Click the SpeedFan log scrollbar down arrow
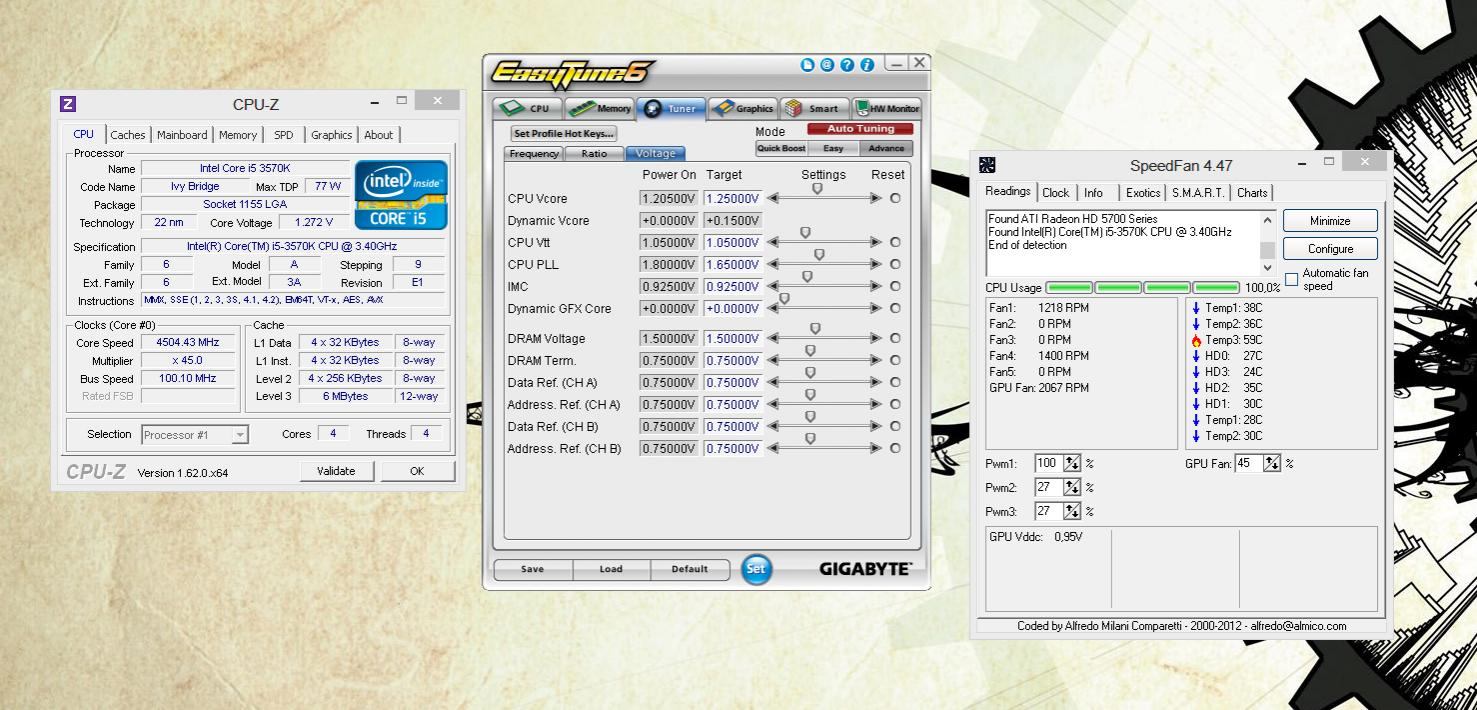 click(1267, 267)
